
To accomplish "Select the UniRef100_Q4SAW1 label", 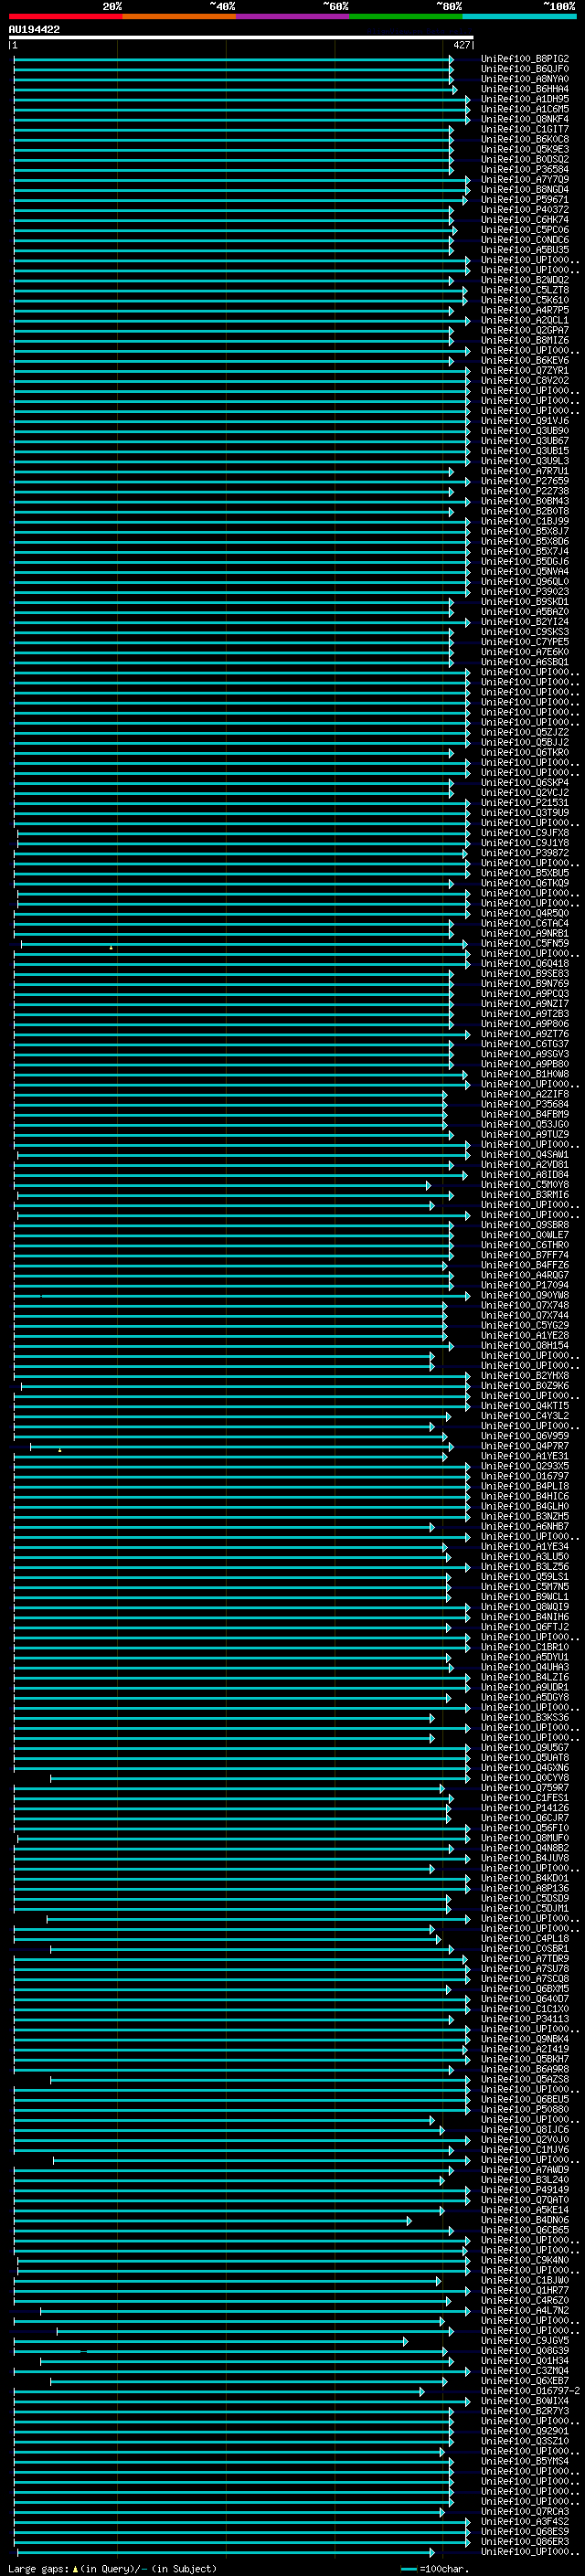I will (525, 1154).
